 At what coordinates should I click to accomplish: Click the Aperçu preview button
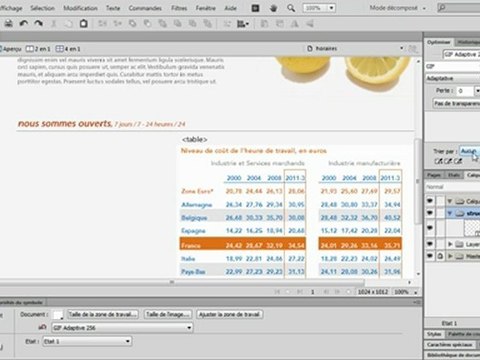(x=11, y=49)
